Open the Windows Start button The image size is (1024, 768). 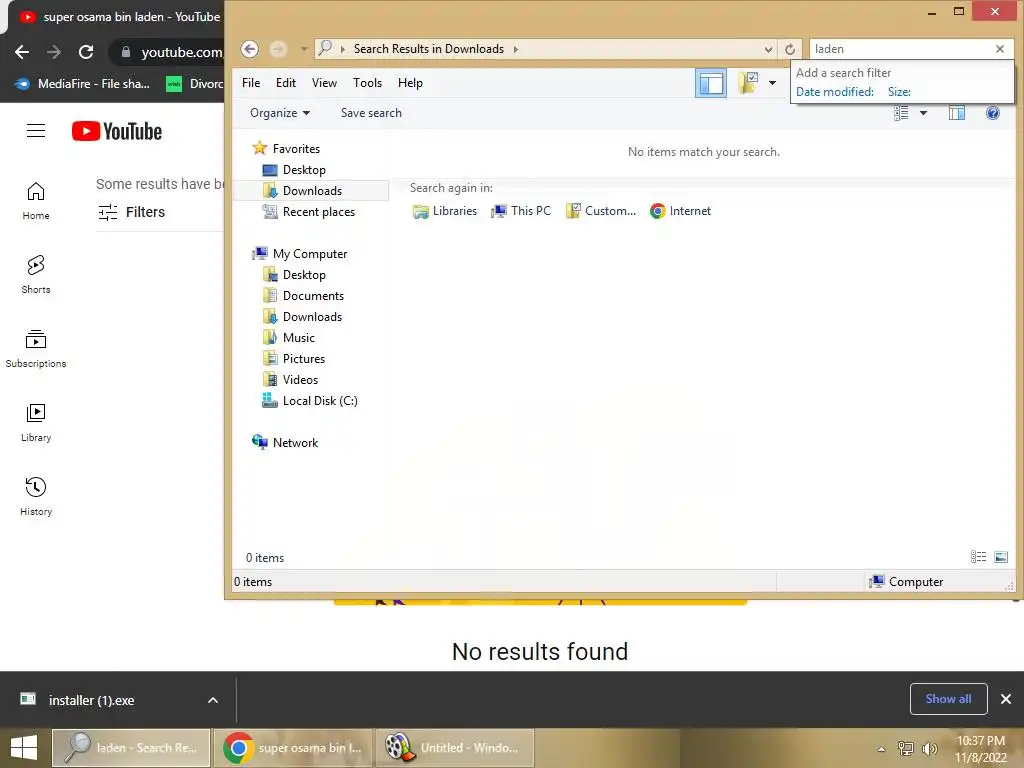24,748
